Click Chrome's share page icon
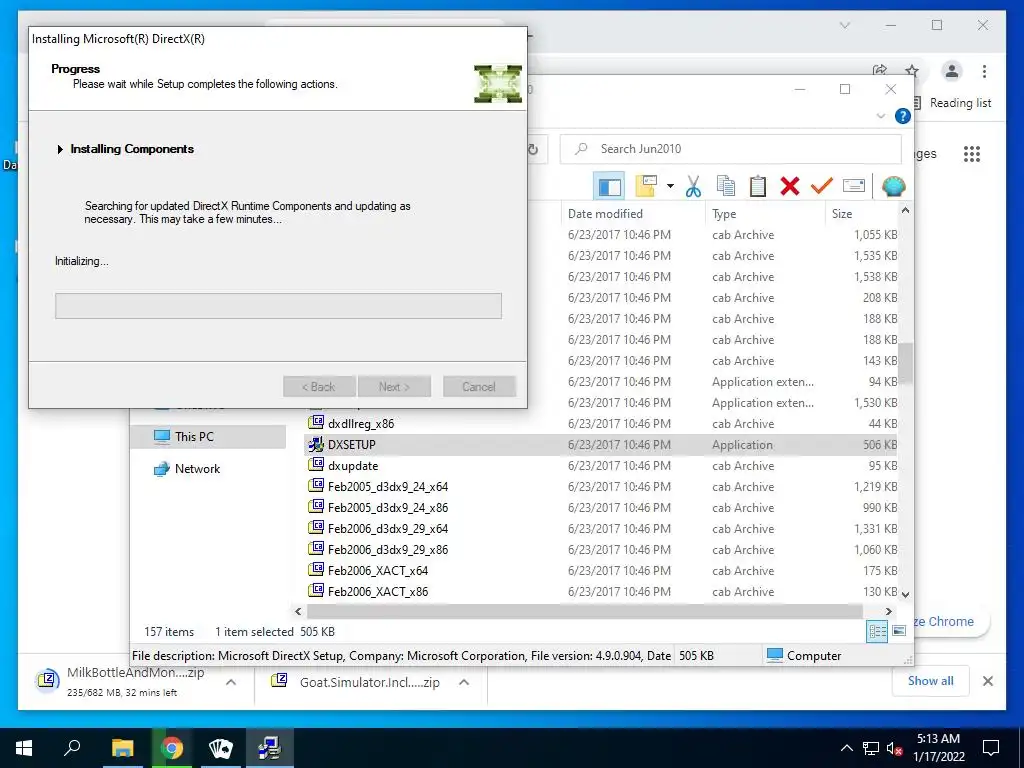 coord(880,71)
